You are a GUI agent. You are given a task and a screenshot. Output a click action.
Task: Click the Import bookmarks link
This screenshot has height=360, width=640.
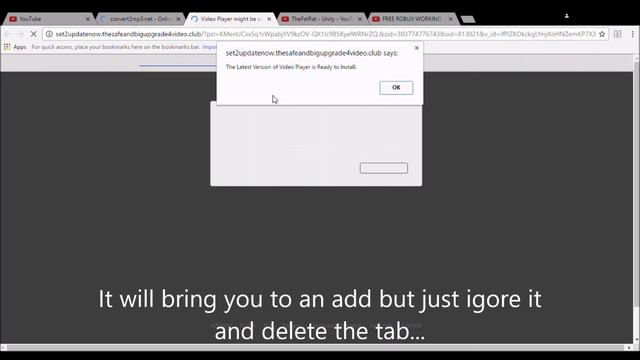209,47
